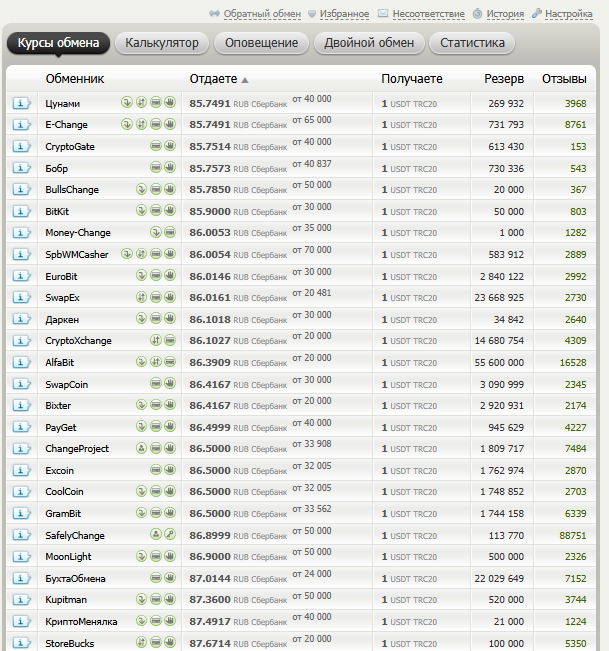Click the Обменник column header
This screenshot has width=609, height=651.
[x=75, y=79]
